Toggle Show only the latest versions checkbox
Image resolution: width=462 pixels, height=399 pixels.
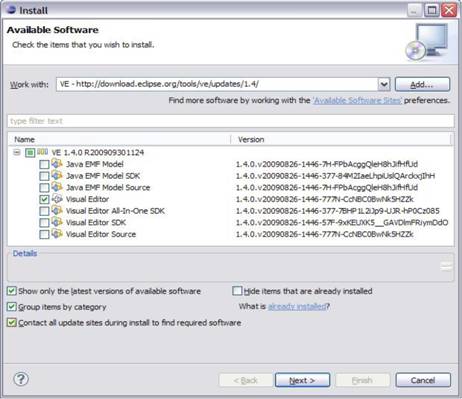12,291
